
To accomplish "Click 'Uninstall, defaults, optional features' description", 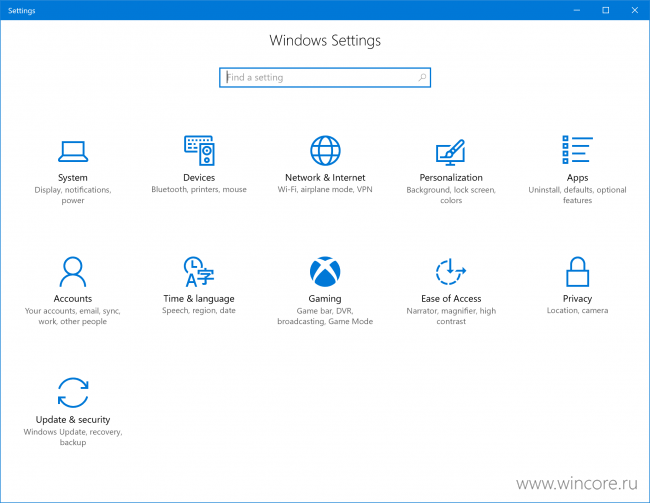I will (577, 195).
